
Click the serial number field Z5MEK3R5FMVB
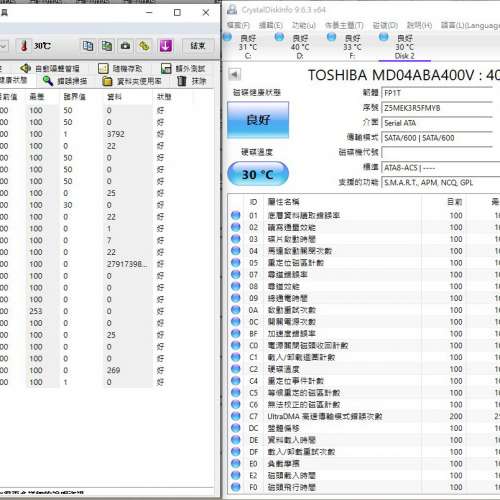[x=437, y=108]
